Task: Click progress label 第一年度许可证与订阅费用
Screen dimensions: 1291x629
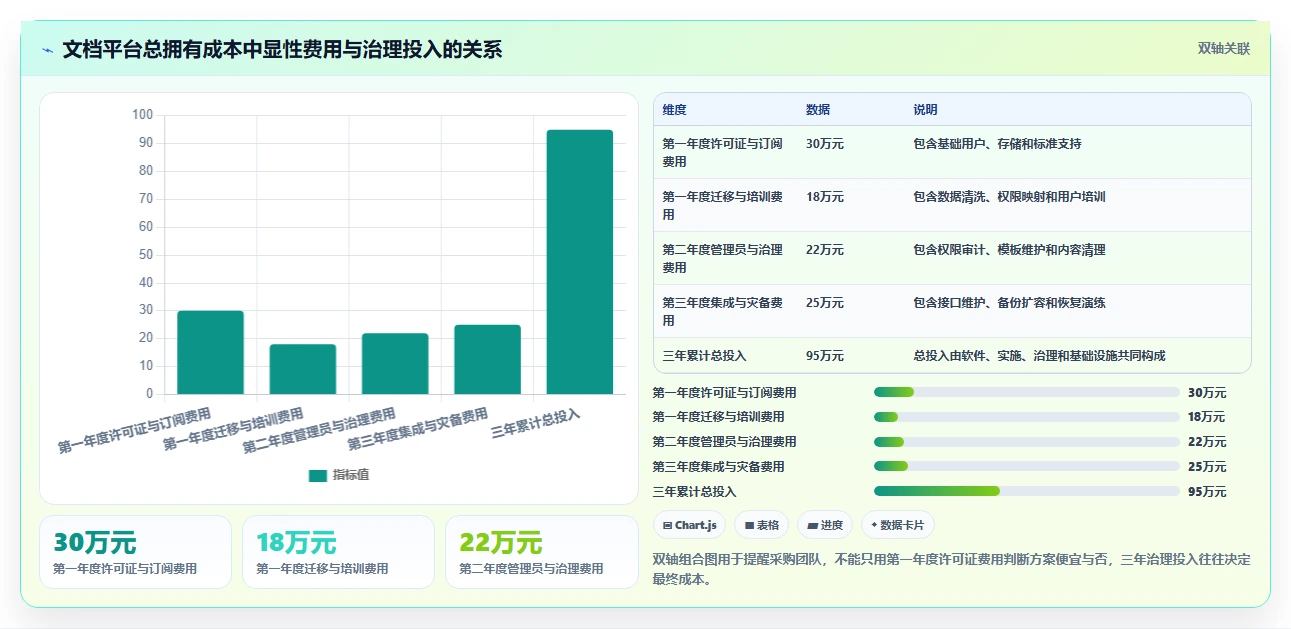Action: [725, 393]
